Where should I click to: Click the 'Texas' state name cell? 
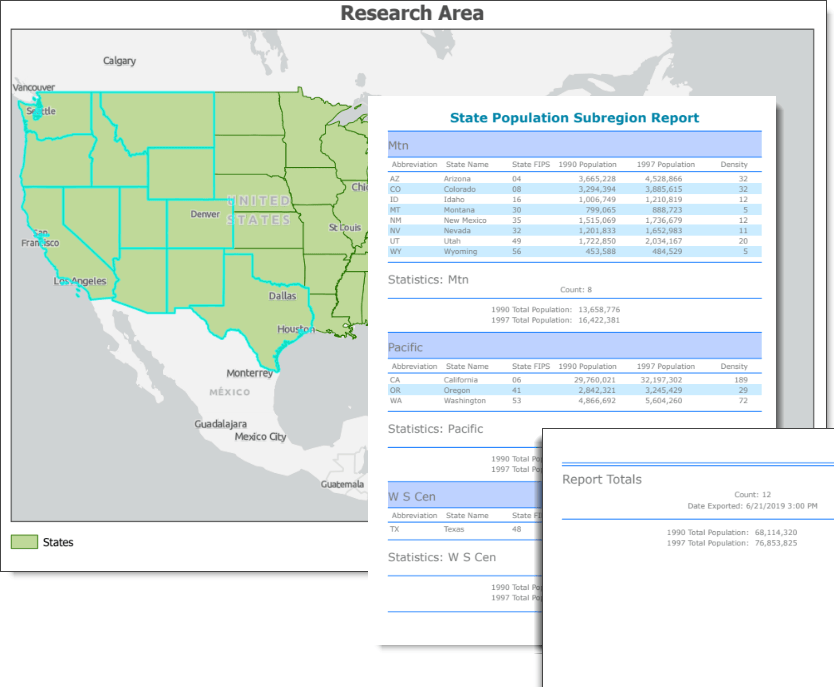(454, 529)
